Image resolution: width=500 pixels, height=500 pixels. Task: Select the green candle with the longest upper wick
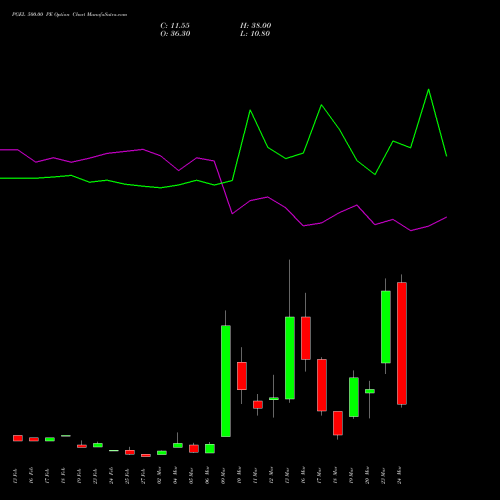point(290,358)
